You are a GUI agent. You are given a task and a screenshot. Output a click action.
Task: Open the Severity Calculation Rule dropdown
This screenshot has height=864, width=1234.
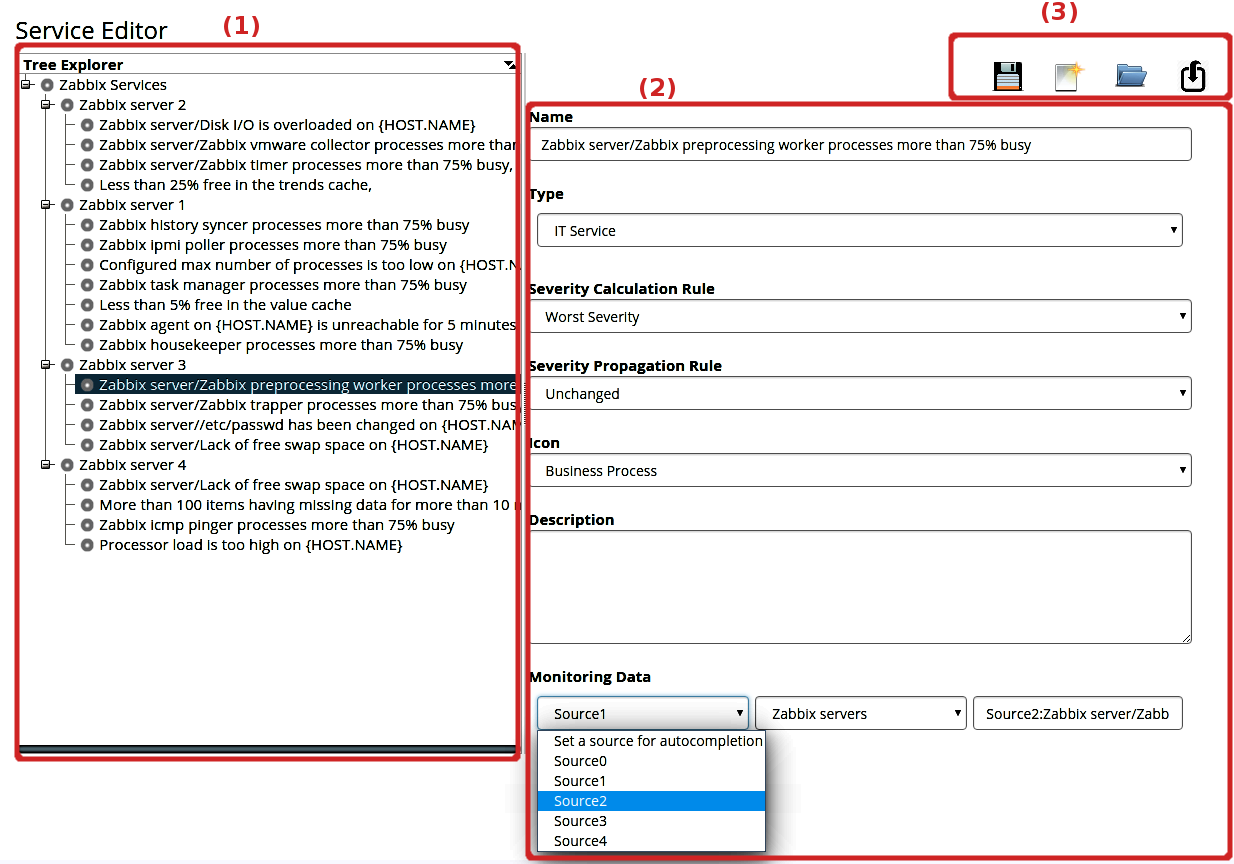coord(859,317)
